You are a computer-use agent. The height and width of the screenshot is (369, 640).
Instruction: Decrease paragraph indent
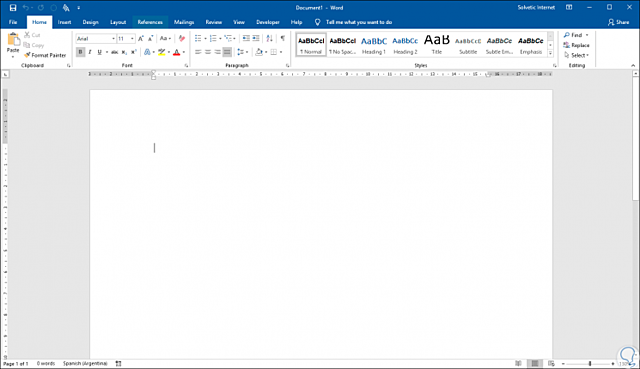click(246, 38)
